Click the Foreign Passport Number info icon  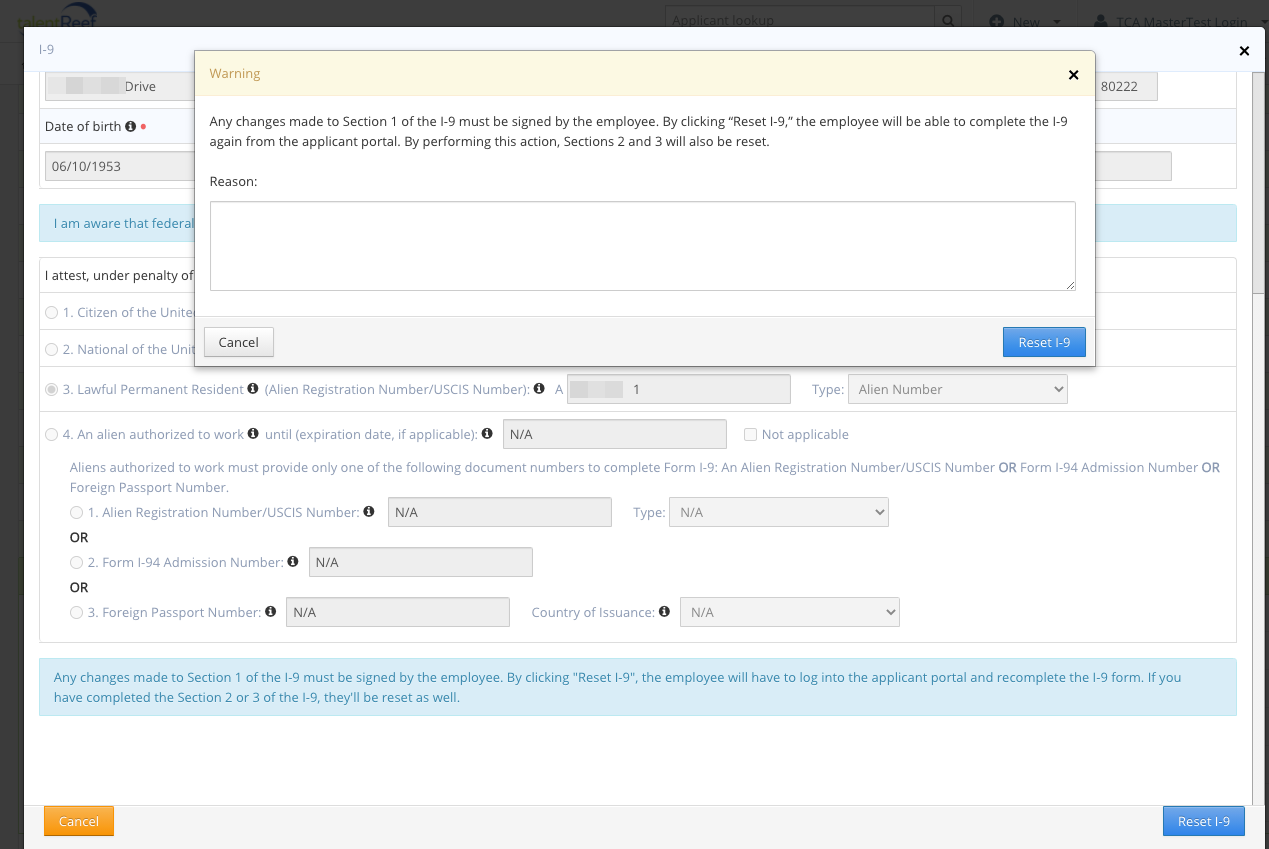(270, 611)
